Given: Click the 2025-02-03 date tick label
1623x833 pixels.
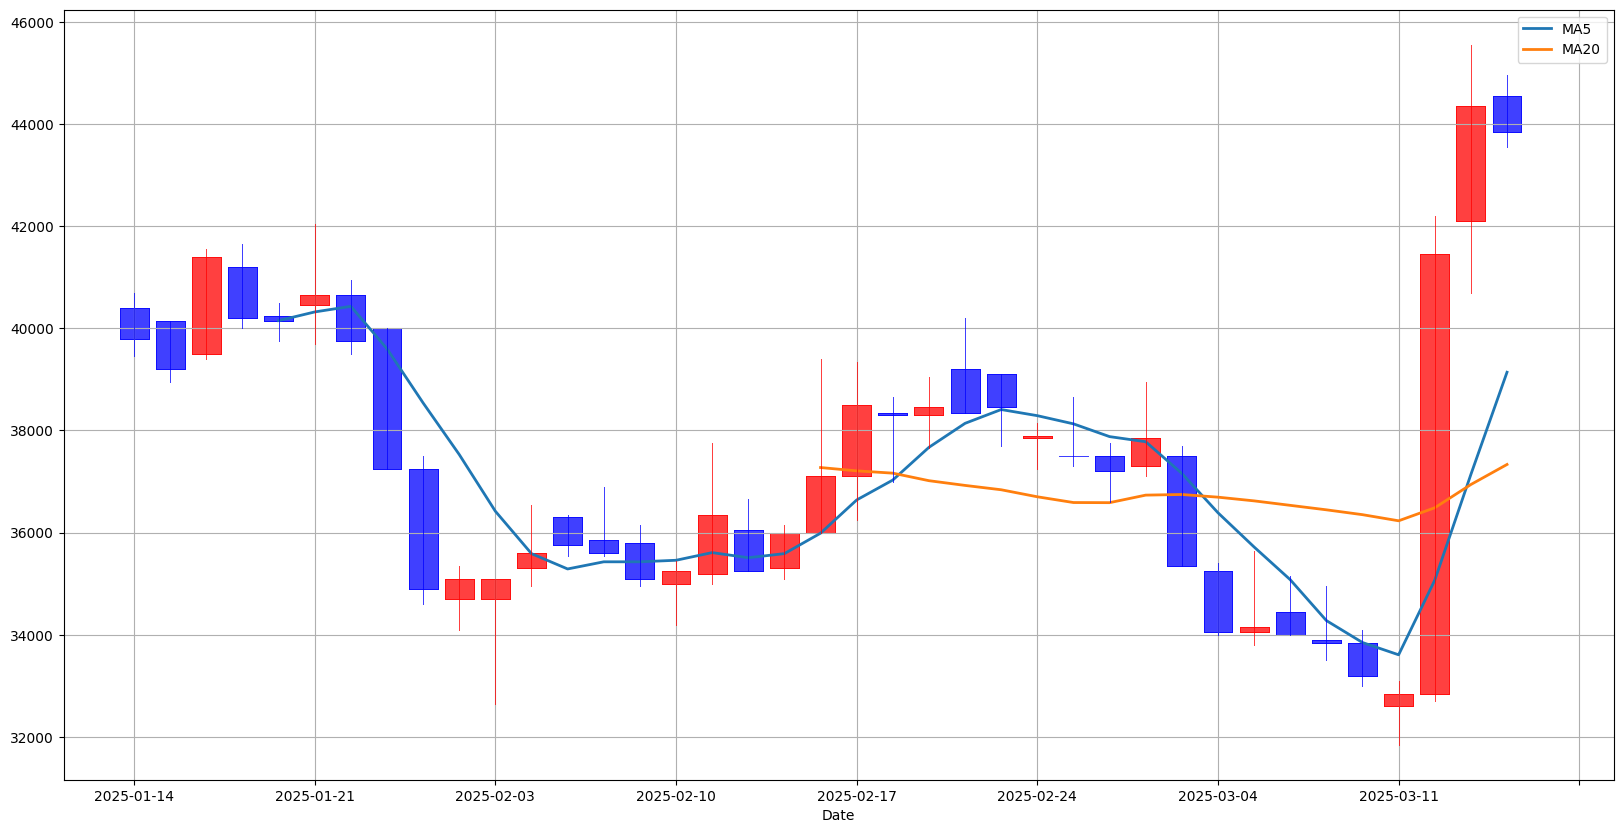Looking at the screenshot, I should (495, 796).
